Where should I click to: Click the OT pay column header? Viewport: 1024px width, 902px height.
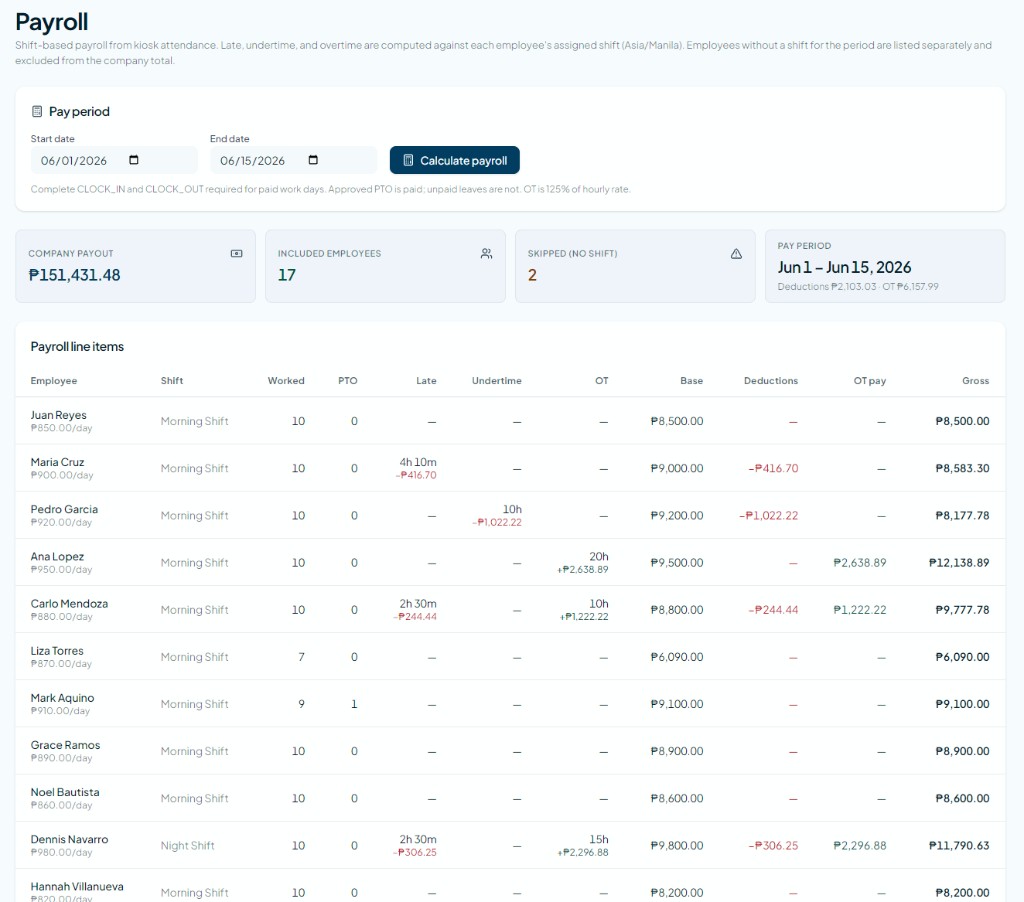[x=870, y=381]
